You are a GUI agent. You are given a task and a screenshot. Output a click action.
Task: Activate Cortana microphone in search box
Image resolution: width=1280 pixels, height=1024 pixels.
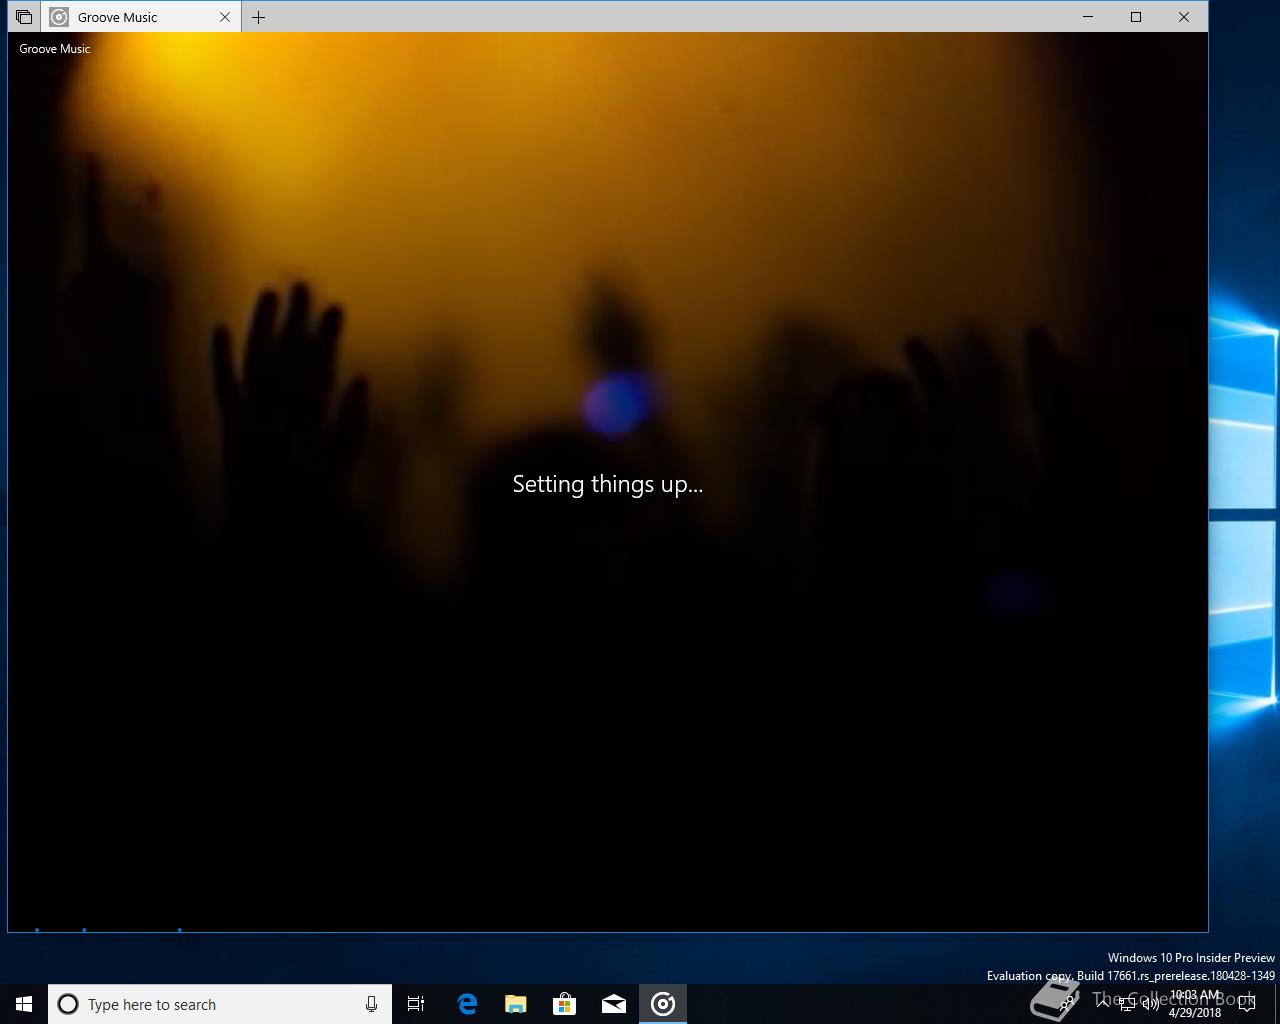tap(371, 1004)
